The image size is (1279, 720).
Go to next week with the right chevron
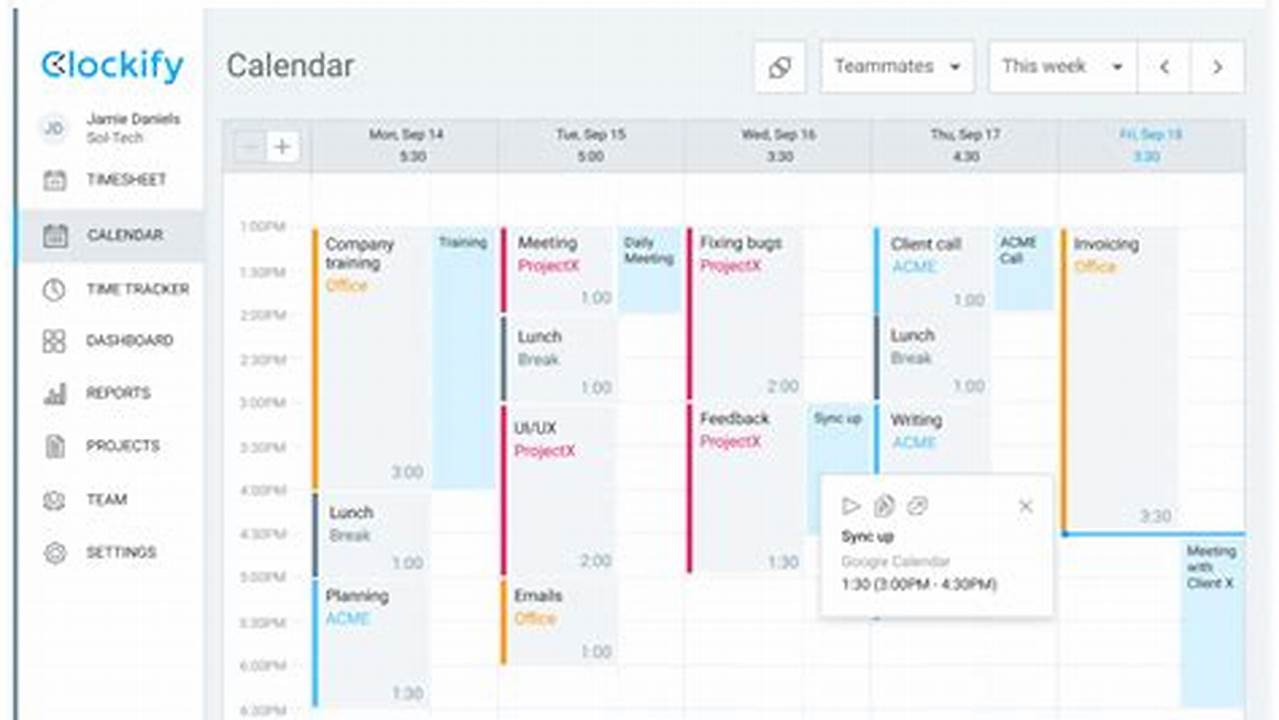[x=1216, y=67]
